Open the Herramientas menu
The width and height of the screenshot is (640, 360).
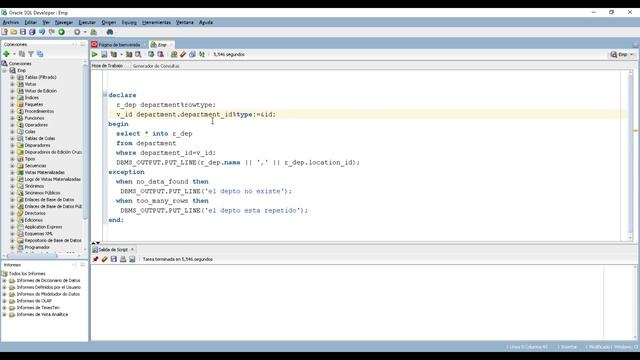[x=156, y=22]
